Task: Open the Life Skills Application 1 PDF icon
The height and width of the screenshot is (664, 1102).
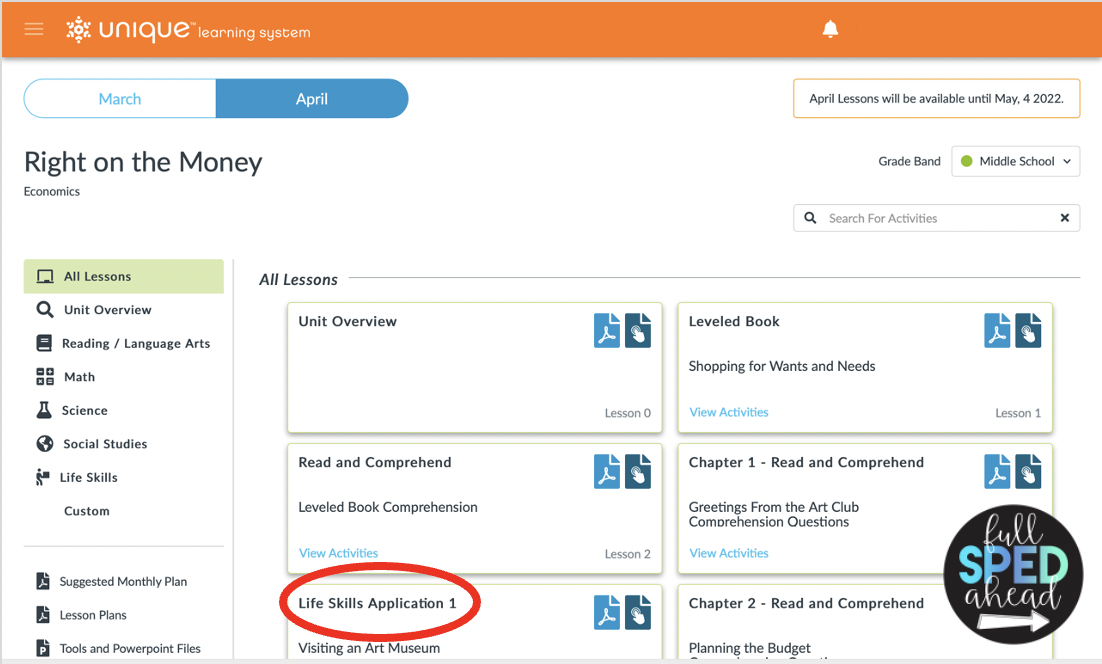Action: tap(607, 612)
